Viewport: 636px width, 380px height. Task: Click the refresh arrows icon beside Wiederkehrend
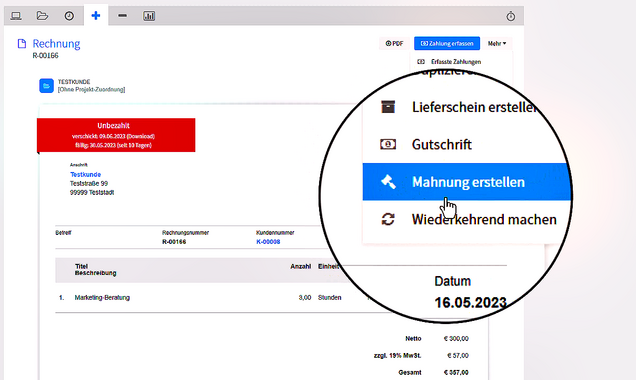388,219
